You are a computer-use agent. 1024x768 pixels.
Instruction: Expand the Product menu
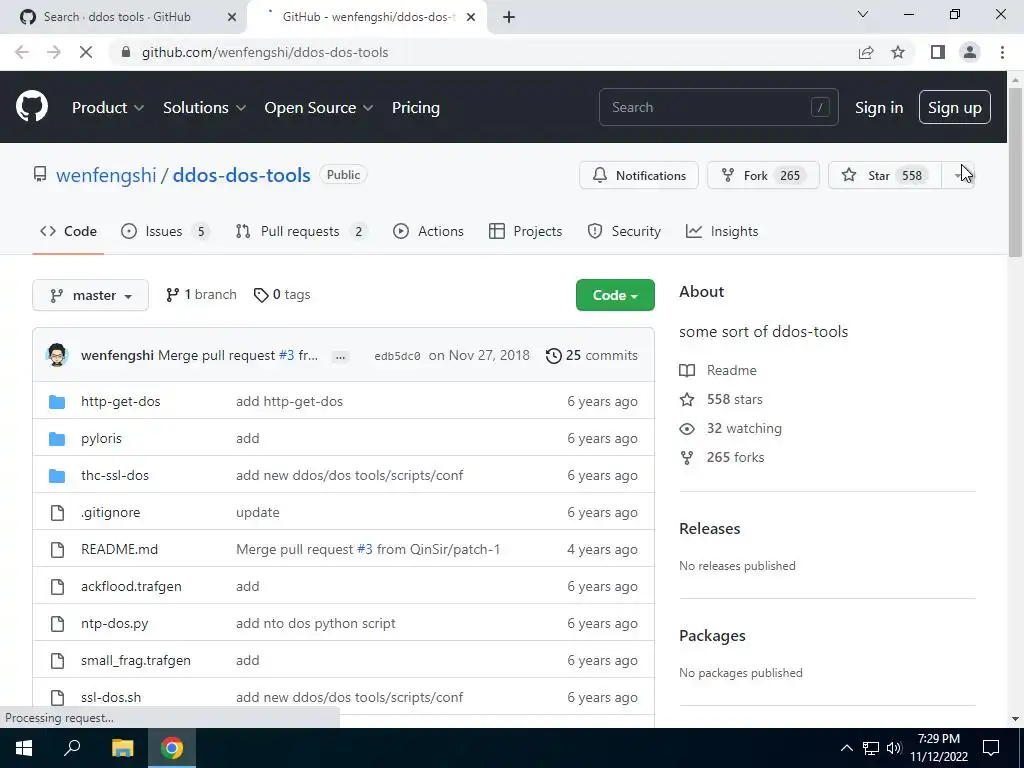click(x=108, y=108)
